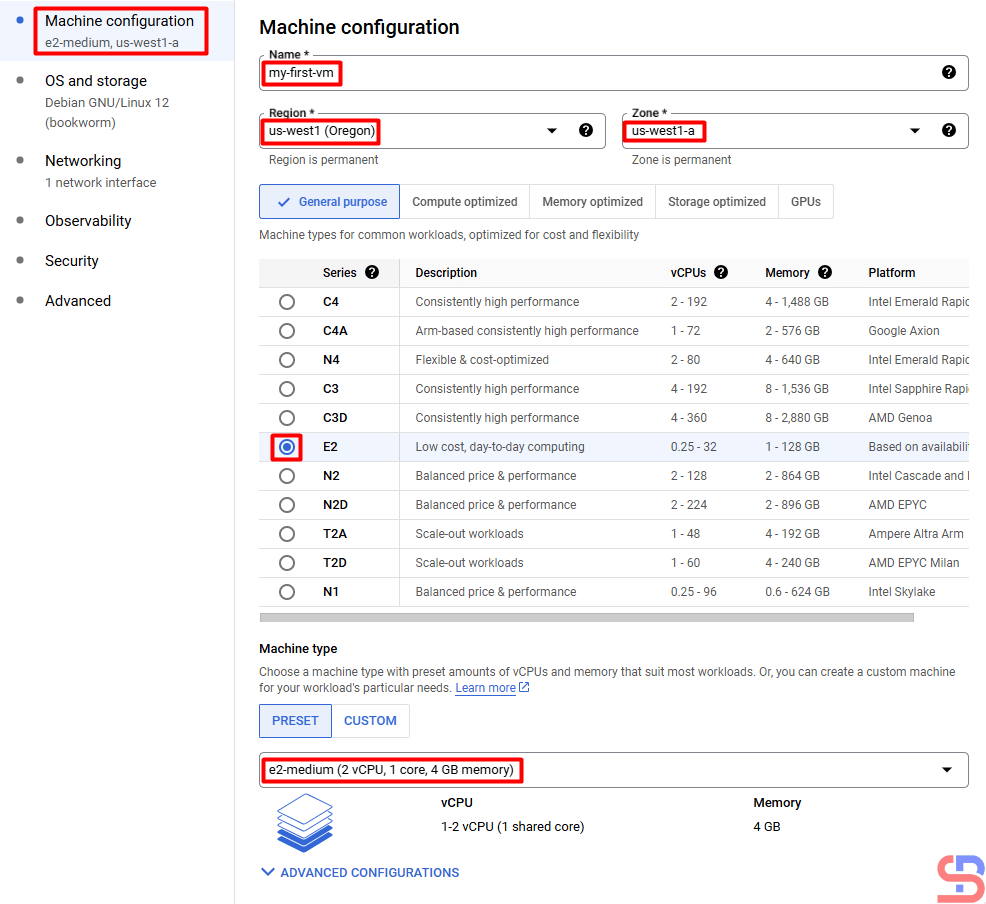Choose the N1 series radio button
The image size is (986, 904).
[287, 592]
